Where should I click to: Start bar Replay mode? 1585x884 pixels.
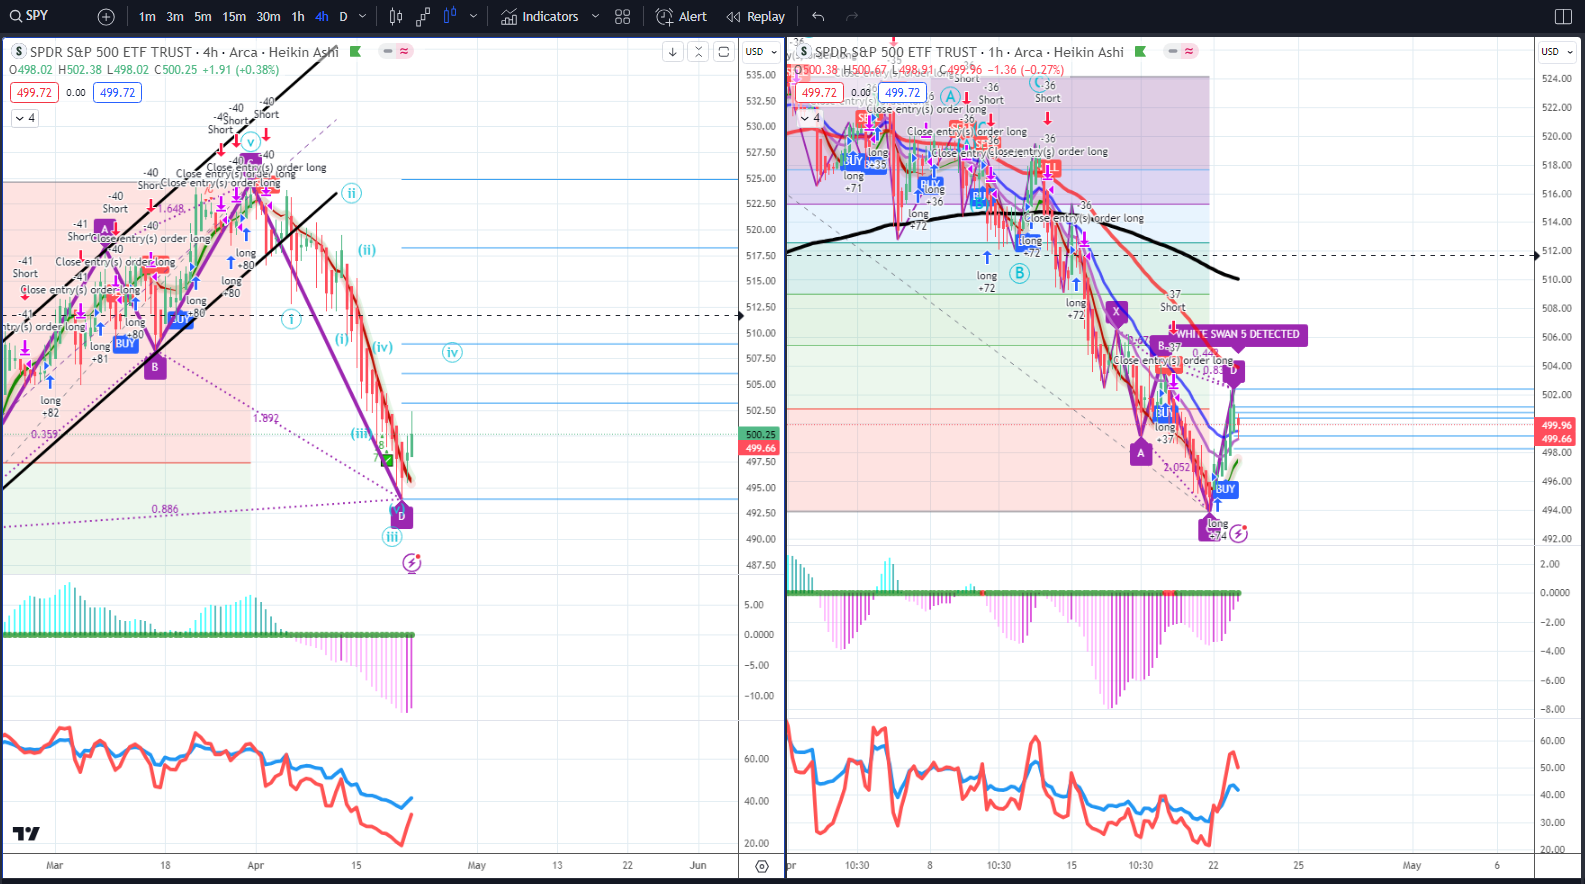[x=756, y=17]
